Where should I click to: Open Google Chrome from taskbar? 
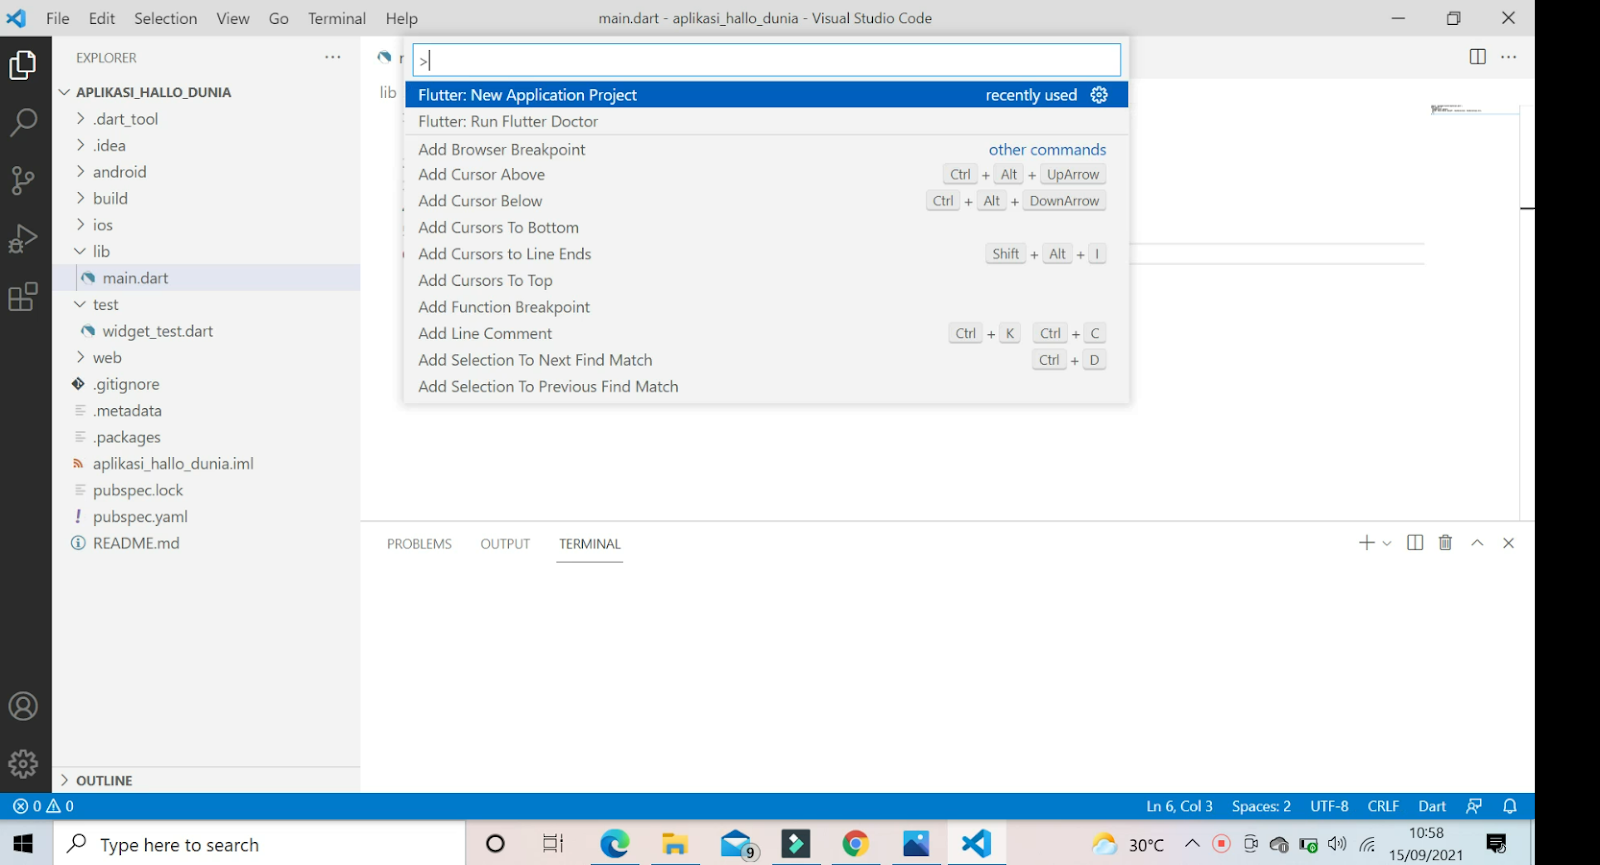click(x=855, y=844)
